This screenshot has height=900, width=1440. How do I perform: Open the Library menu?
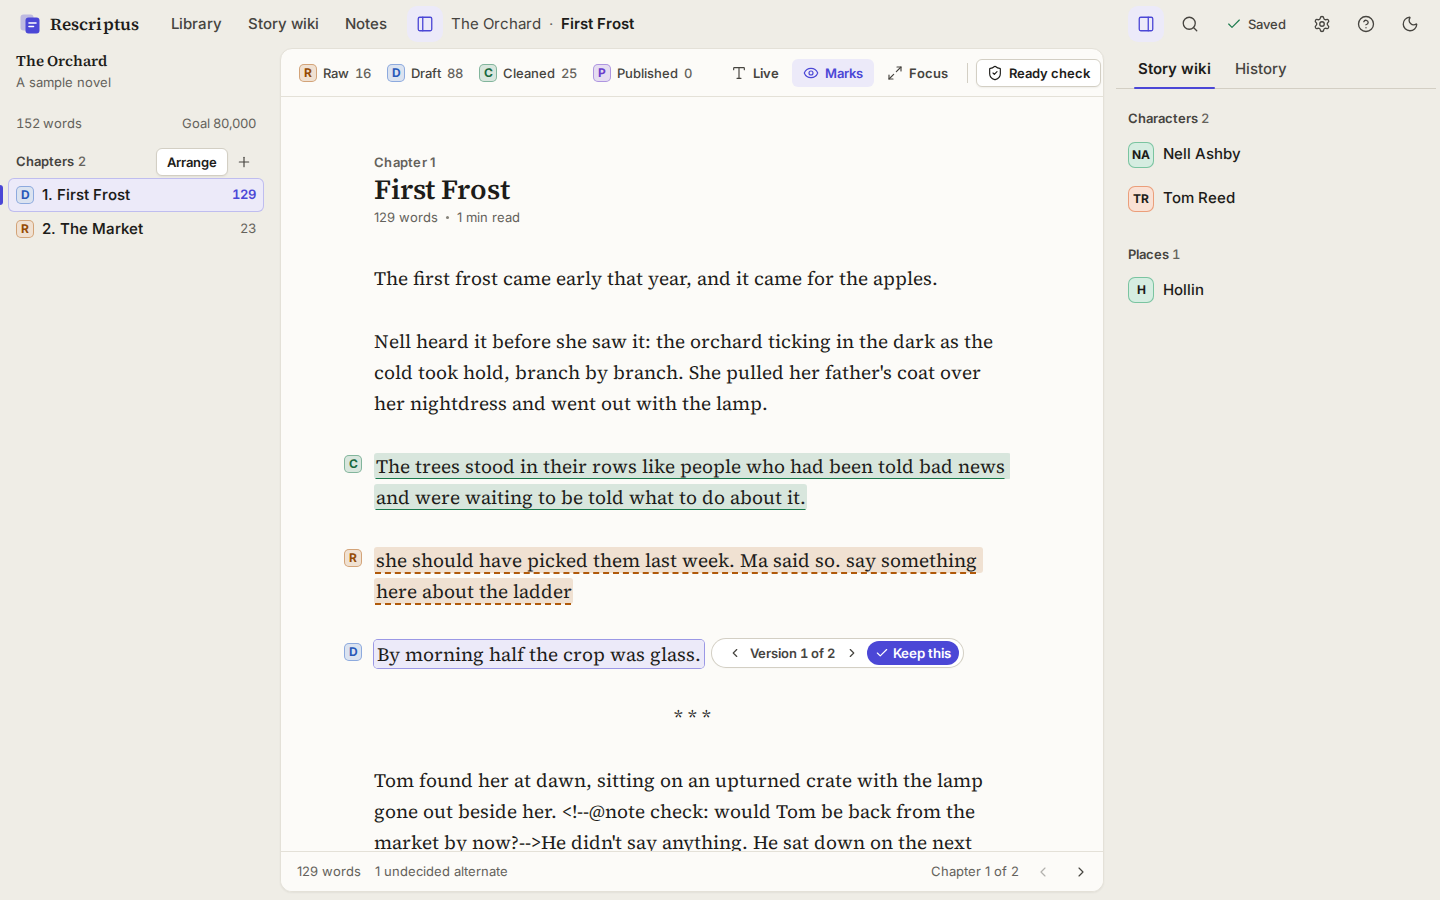point(196,24)
